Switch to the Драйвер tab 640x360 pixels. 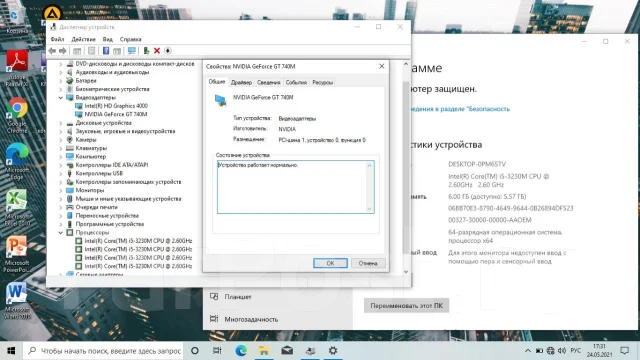click(241, 82)
